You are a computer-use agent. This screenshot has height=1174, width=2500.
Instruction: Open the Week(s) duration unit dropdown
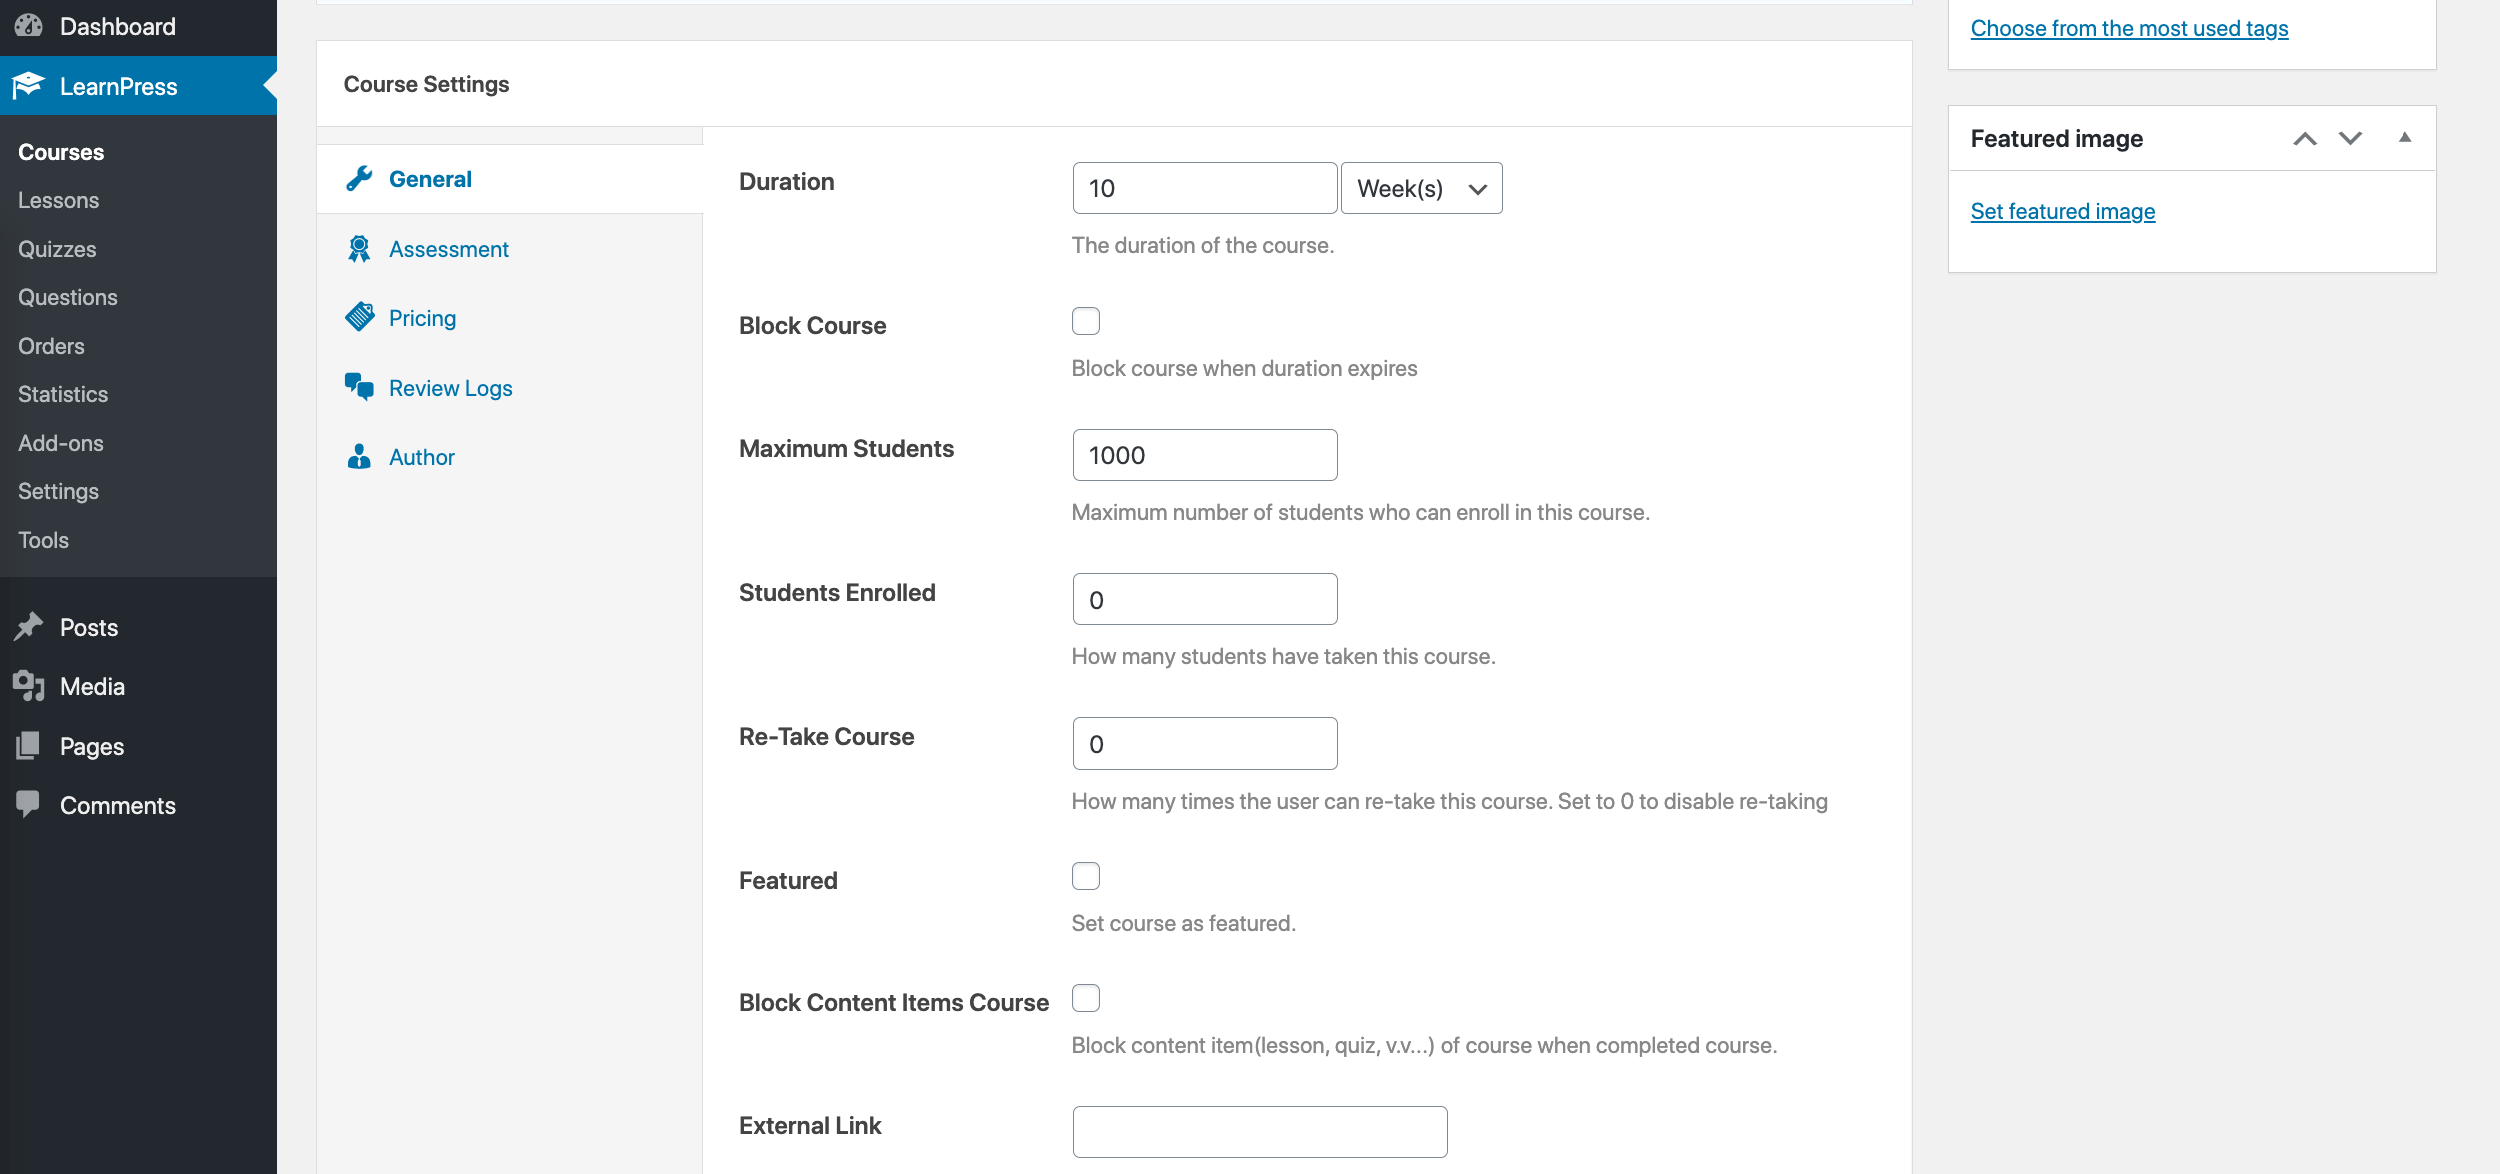(1421, 188)
